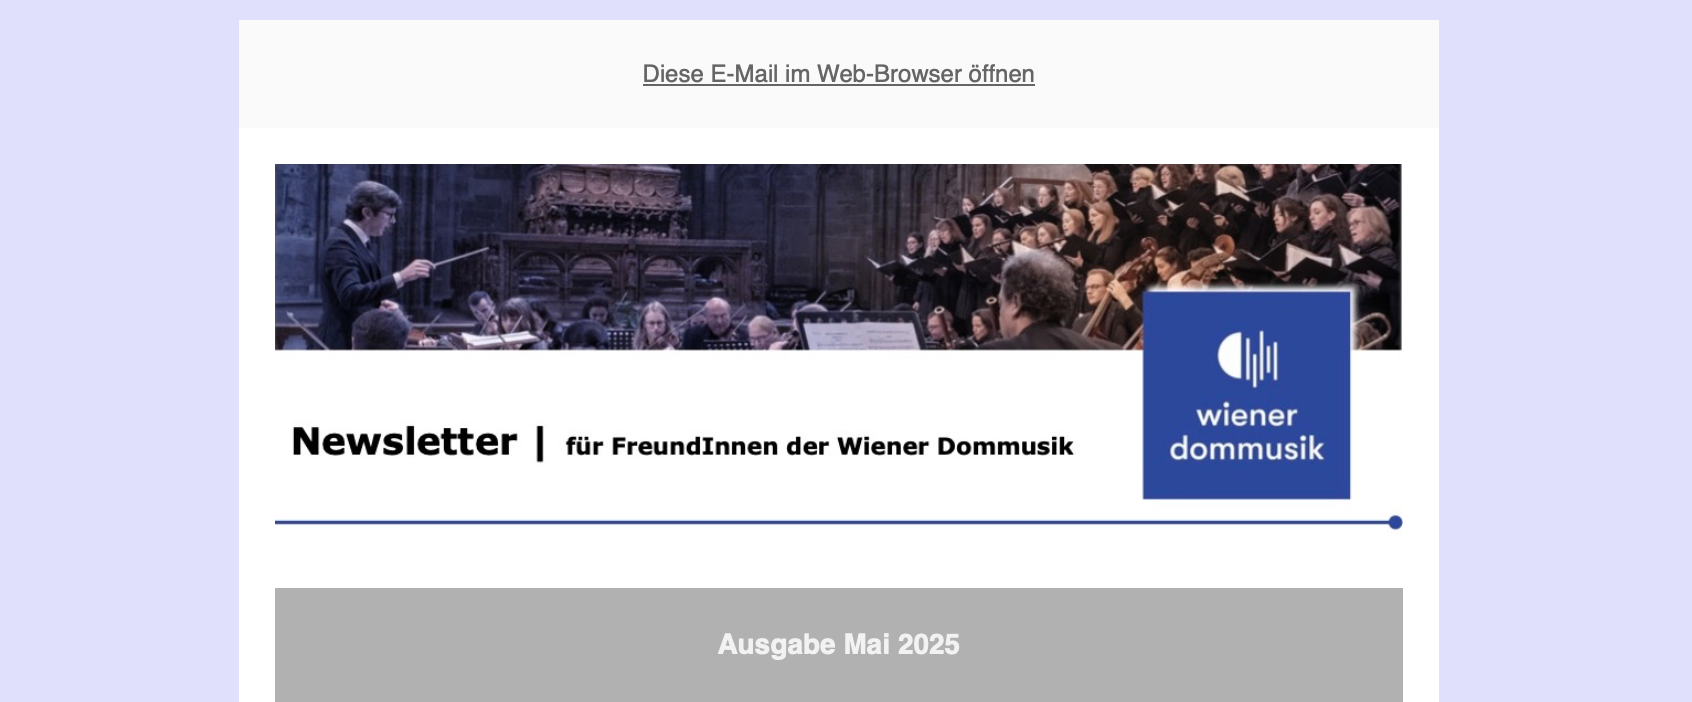This screenshot has width=1692, height=702.
Task: Click the sheet music stand in banner
Action: tap(860, 330)
